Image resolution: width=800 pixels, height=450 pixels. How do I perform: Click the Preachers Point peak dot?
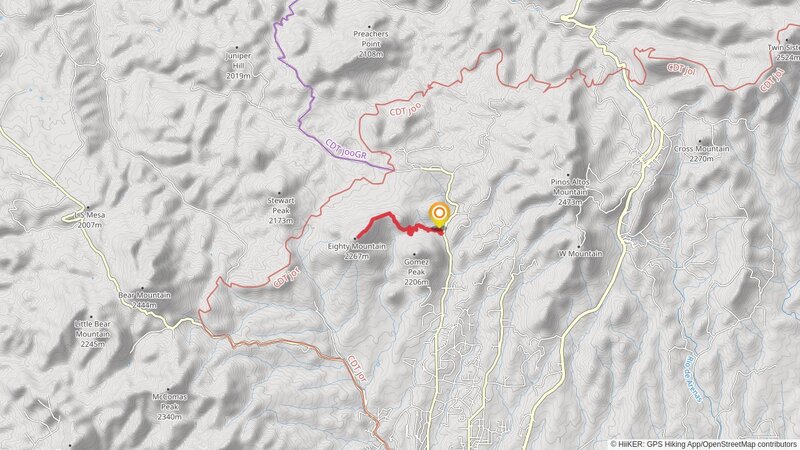(x=370, y=27)
